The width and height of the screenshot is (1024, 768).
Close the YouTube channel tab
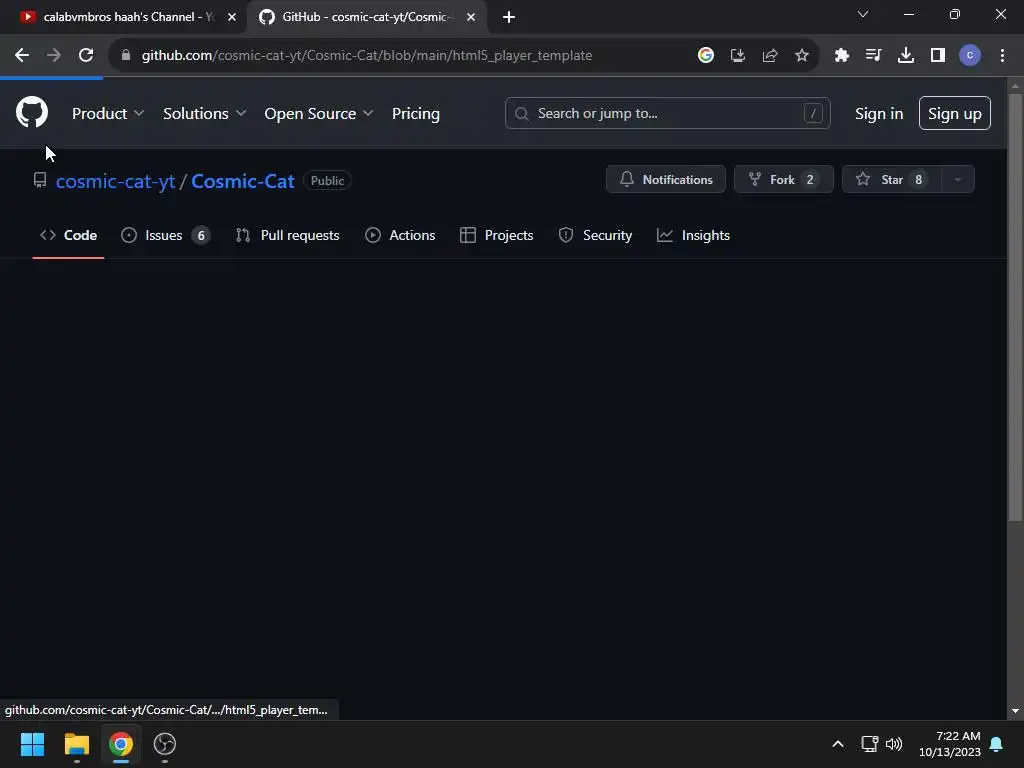232,17
